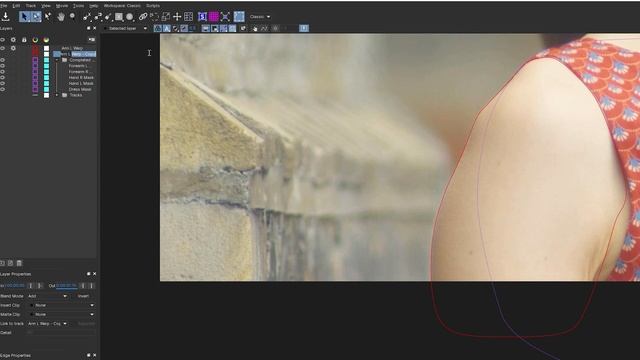Hide the Arm L Warp layer
The width and height of the screenshot is (640, 360).
tap(2, 48)
